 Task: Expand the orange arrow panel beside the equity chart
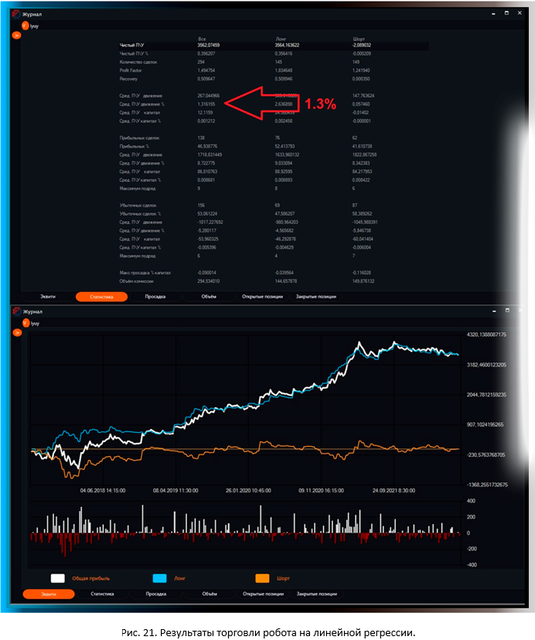pyautogui.click(x=17, y=333)
